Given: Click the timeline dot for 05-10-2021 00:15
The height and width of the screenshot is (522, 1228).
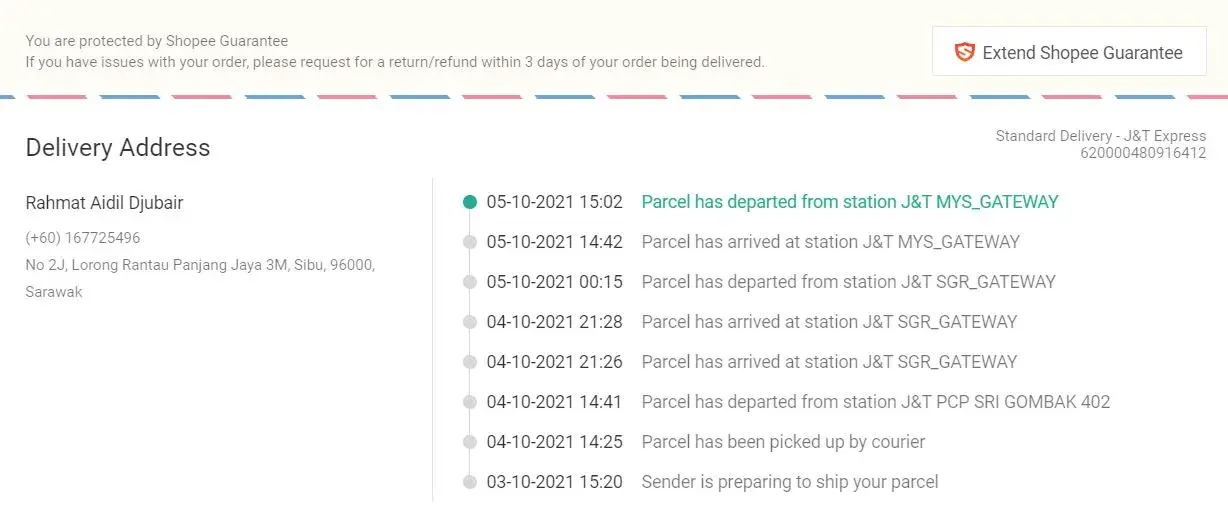Looking at the screenshot, I should click(x=470, y=282).
